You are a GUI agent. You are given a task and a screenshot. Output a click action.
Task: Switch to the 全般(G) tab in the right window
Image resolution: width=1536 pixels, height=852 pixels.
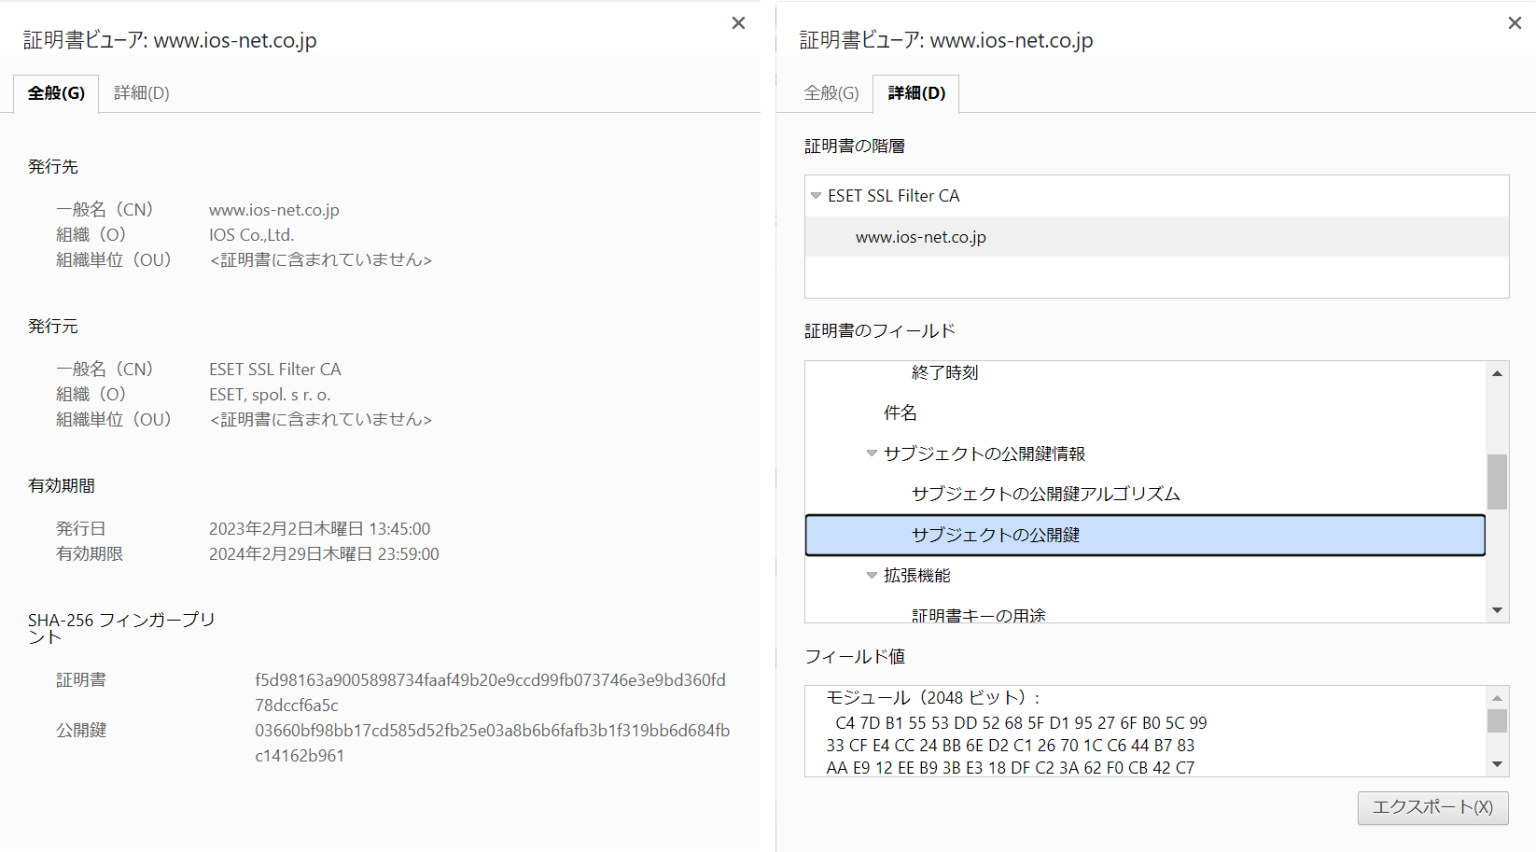tap(830, 92)
